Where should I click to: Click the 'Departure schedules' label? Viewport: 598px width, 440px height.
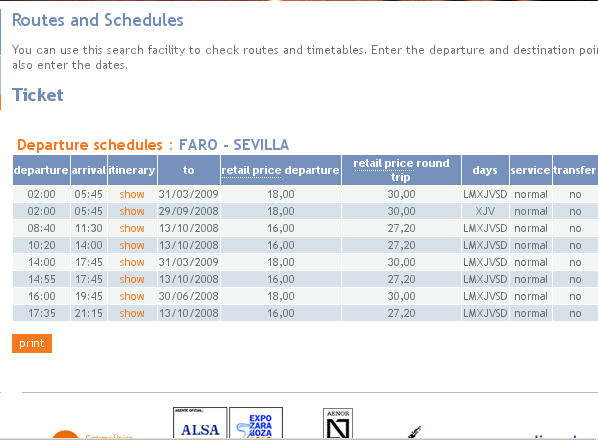point(90,145)
